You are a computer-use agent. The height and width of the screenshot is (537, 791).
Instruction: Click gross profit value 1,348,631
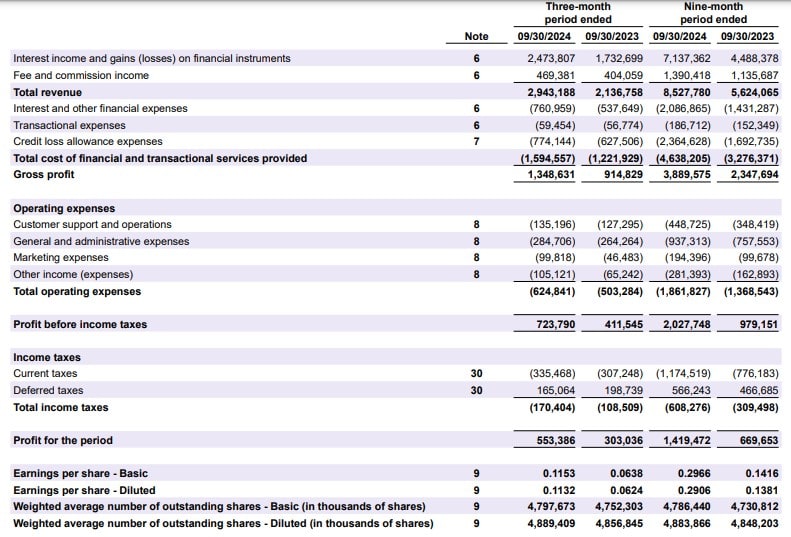coord(551,175)
